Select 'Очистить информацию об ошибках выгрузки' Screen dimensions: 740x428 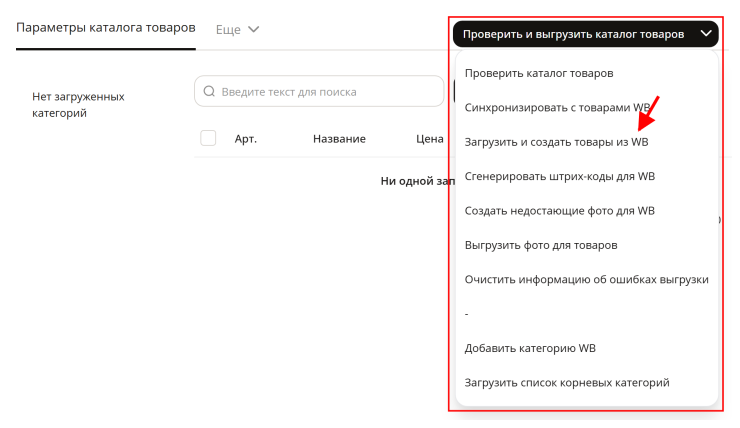587,279
